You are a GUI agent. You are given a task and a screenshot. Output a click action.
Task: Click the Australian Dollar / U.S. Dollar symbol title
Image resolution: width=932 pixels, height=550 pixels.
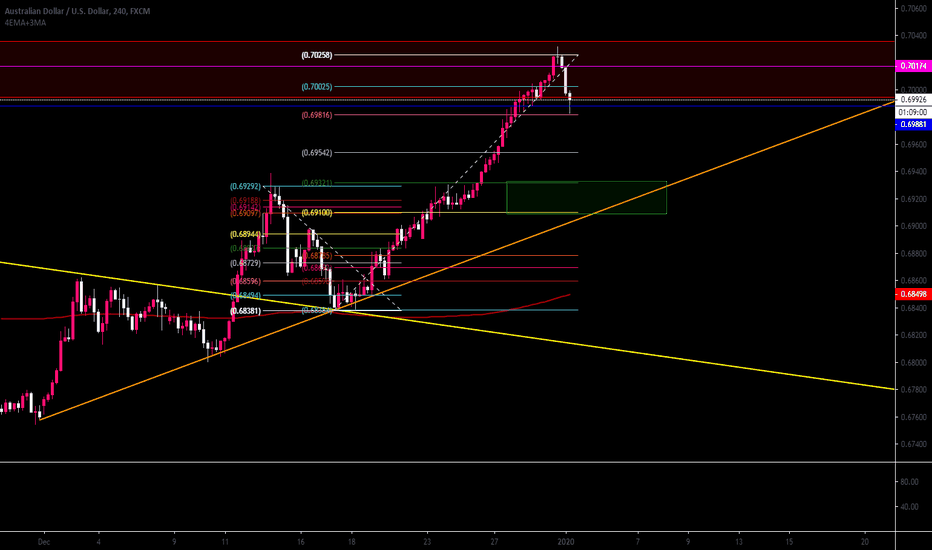77,11
